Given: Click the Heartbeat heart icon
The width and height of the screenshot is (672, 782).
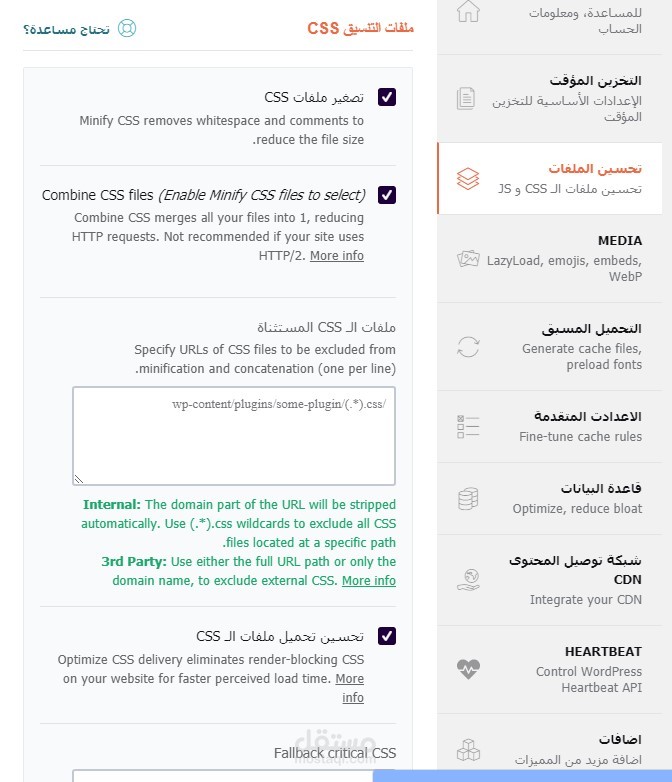Looking at the screenshot, I should 468,669.
